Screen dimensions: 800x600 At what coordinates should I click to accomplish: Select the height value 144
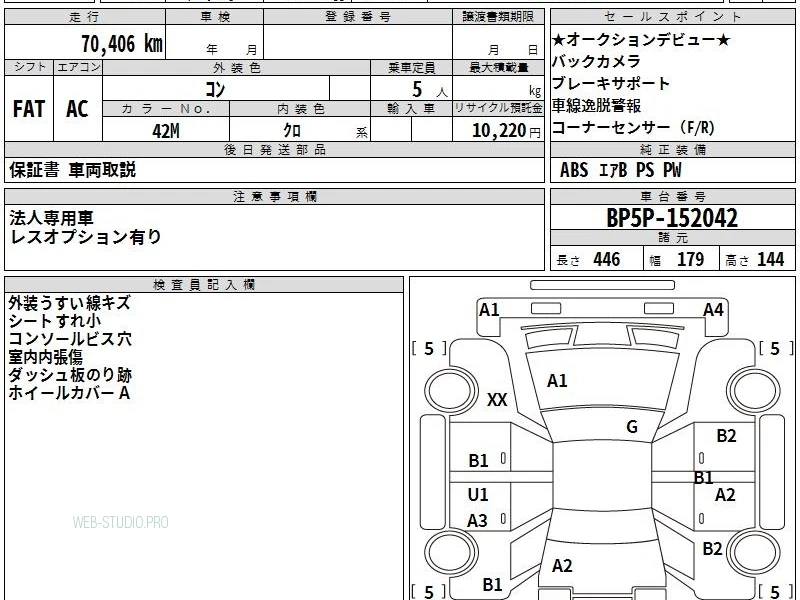click(x=770, y=260)
